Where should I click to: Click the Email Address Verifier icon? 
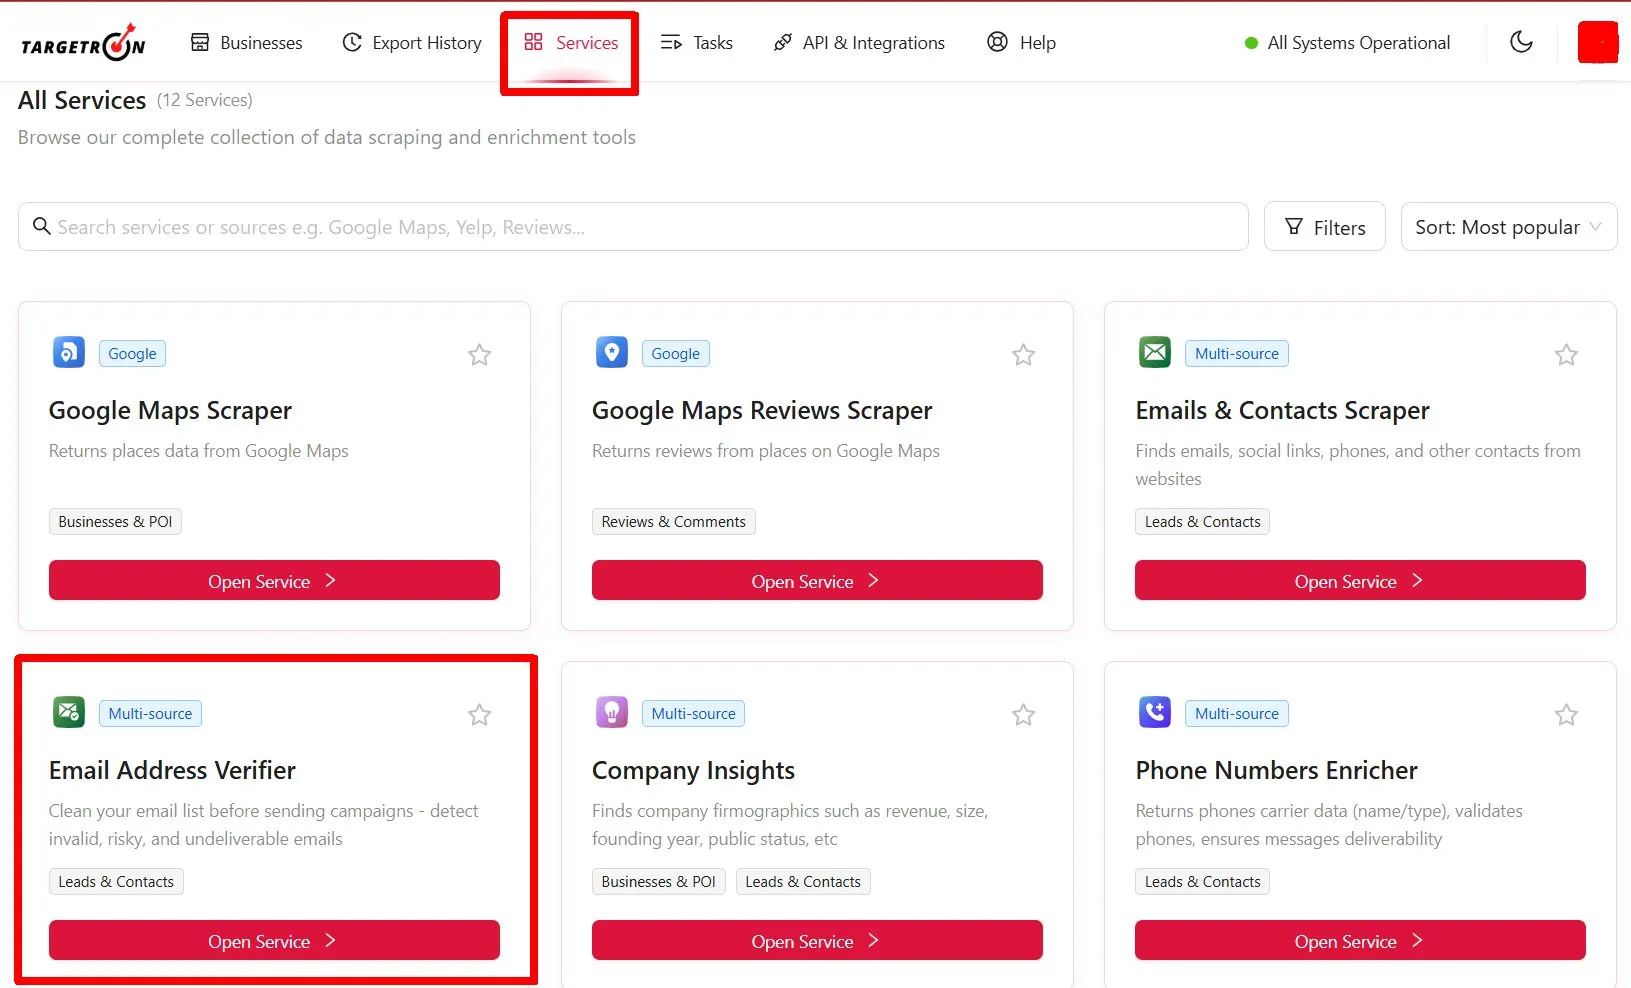coord(68,713)
